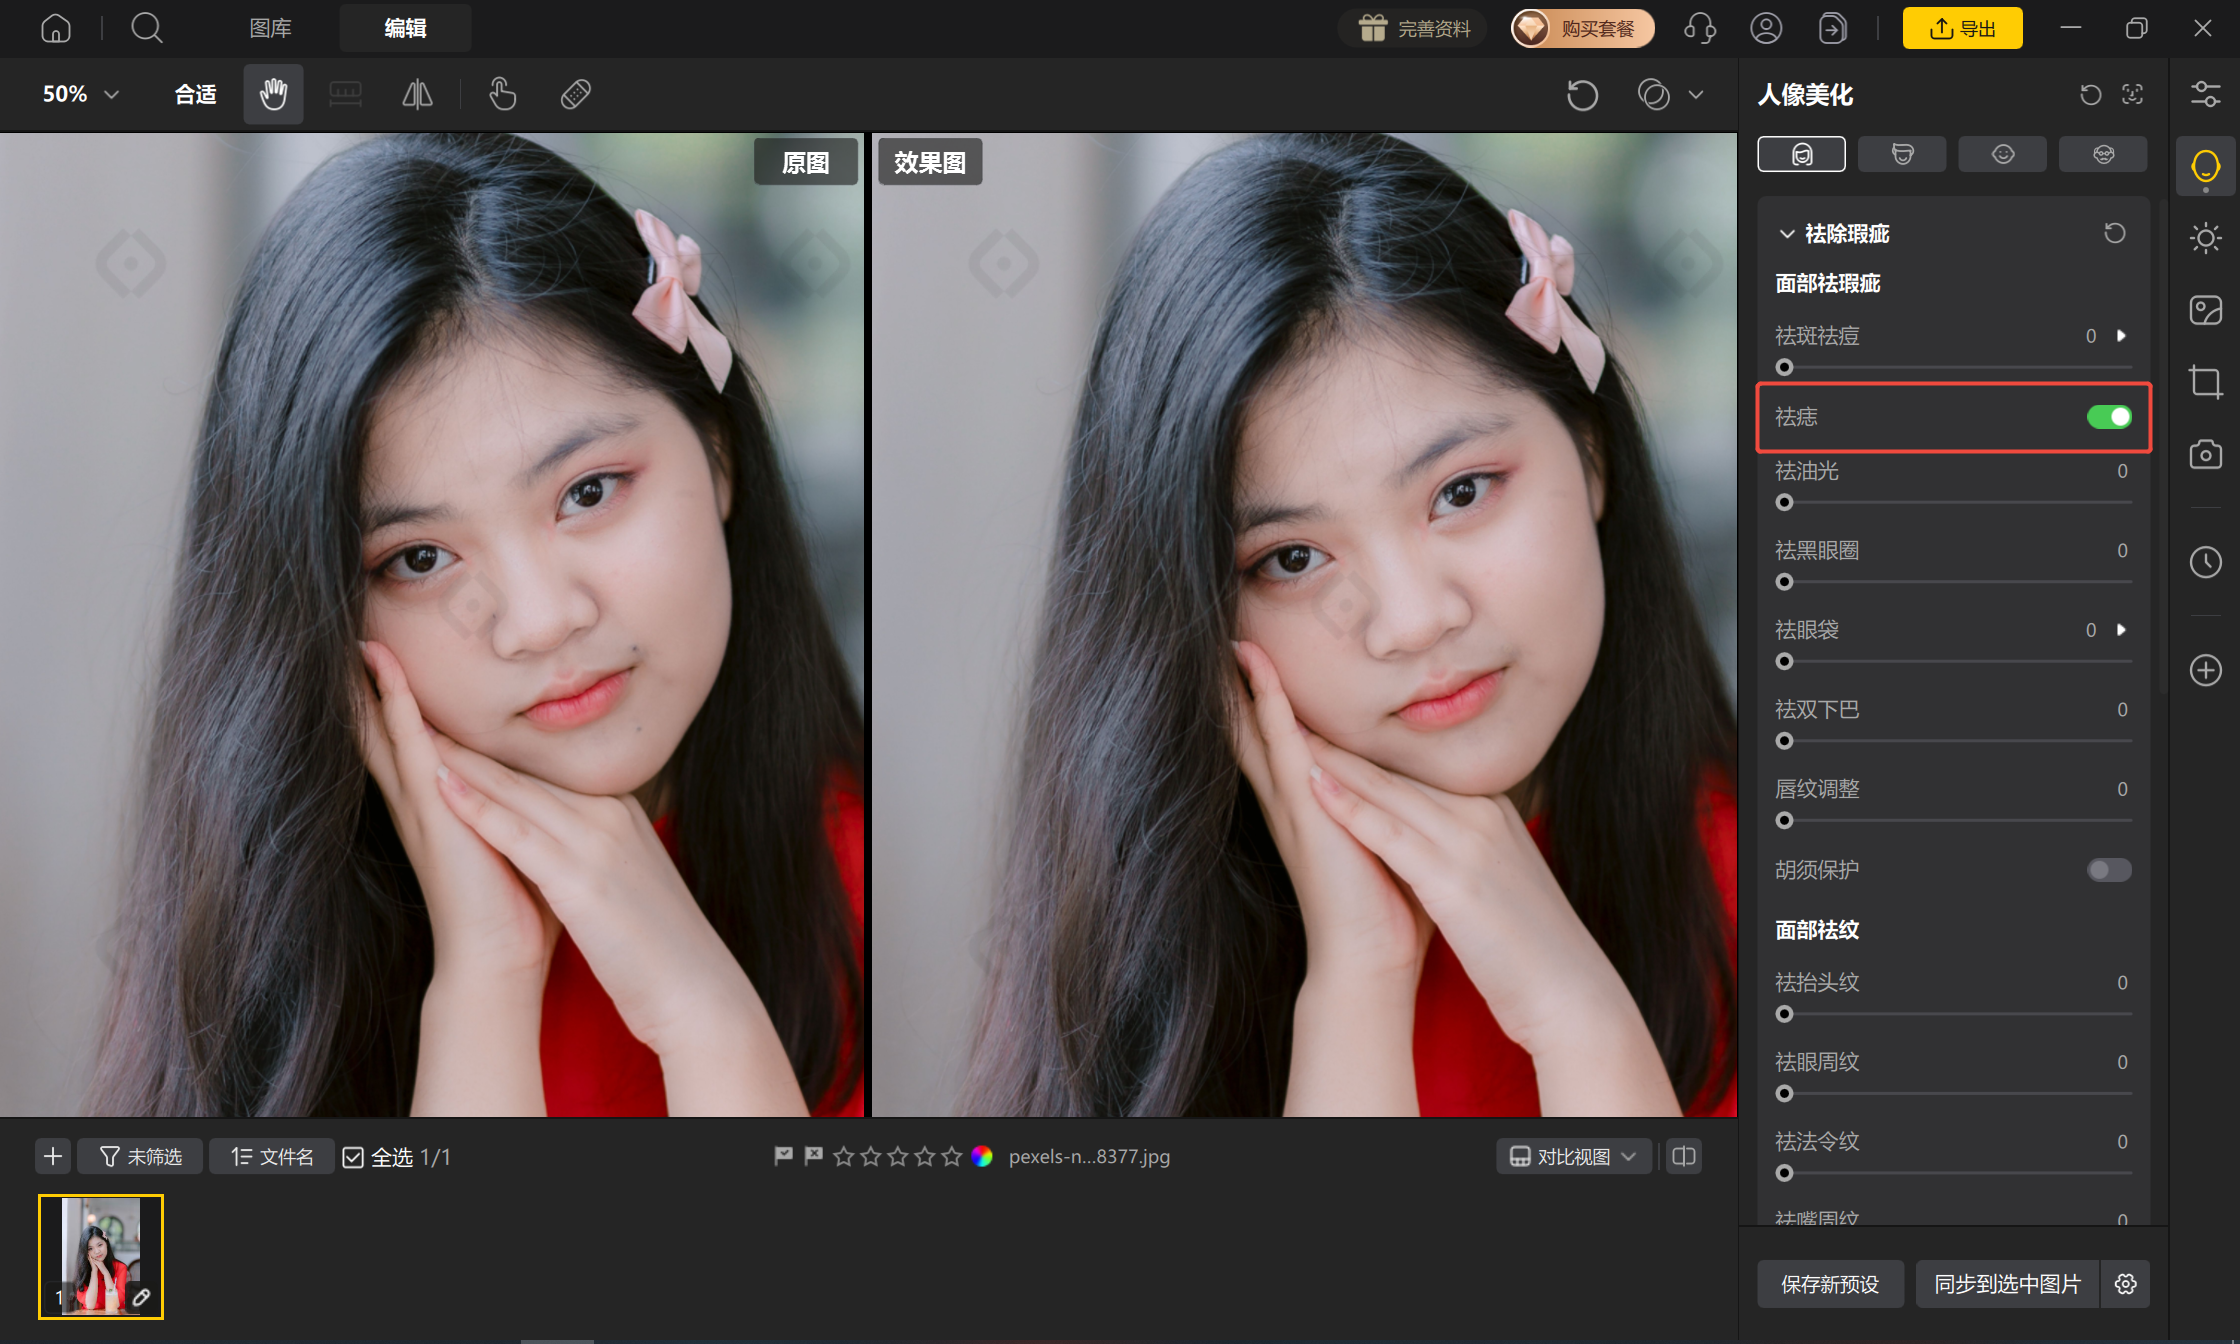Open the light adjustment sun icon panel
Viewport: 2240px width, 1344px height.
pos(2205,238)
